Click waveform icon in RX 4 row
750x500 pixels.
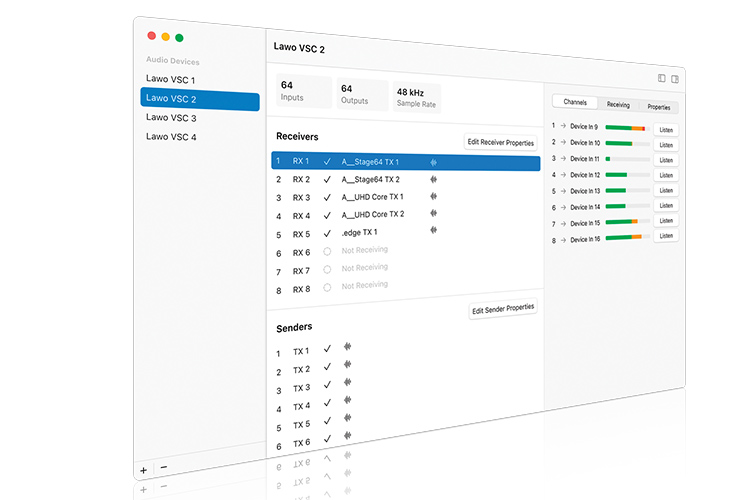pyautogui.click(x=433, y=213)
